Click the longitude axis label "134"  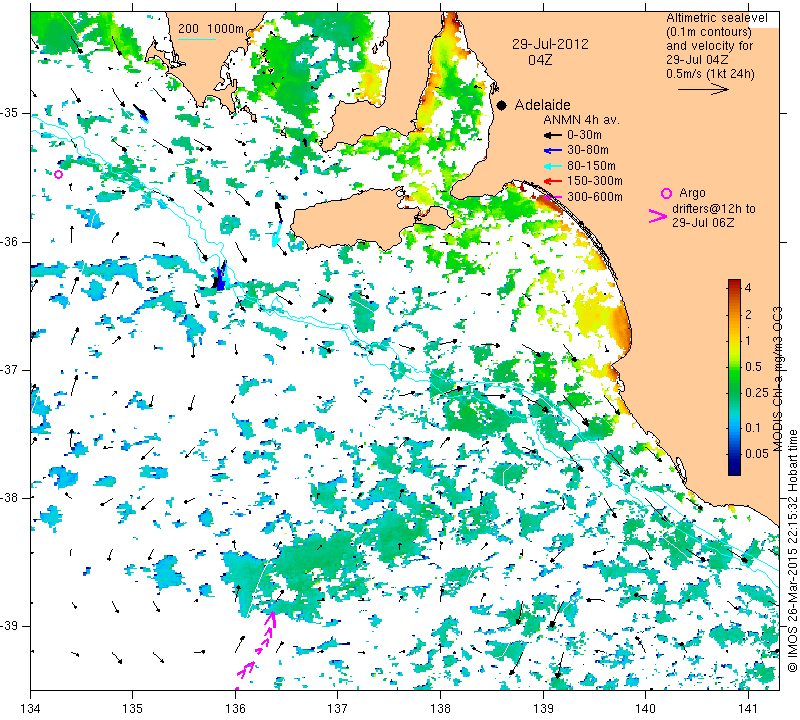31,709
